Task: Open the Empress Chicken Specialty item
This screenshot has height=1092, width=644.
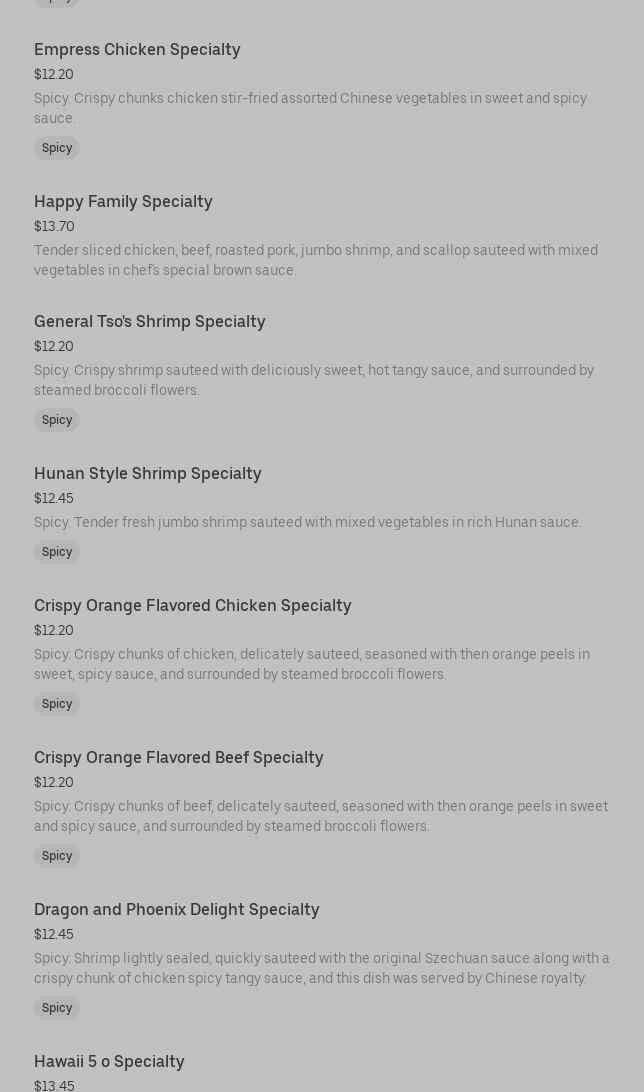Action: 137,50
